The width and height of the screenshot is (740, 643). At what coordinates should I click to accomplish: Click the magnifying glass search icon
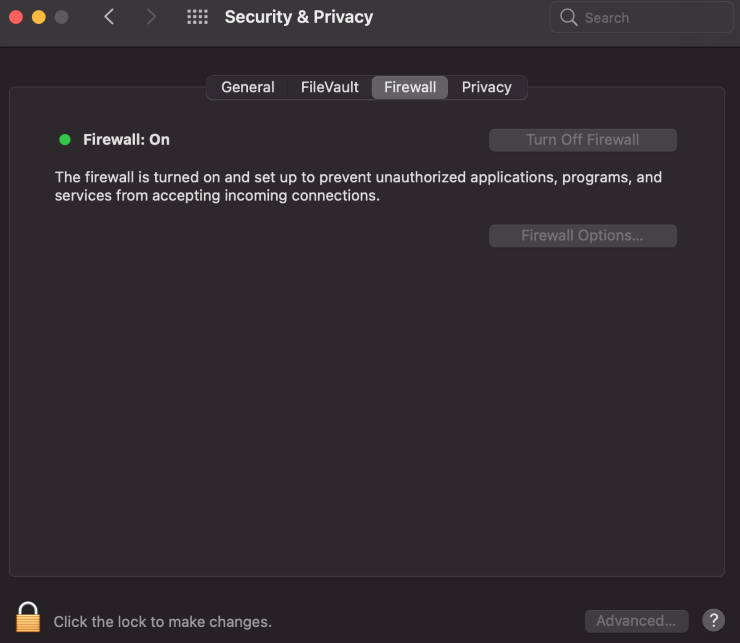pos(569,17)
